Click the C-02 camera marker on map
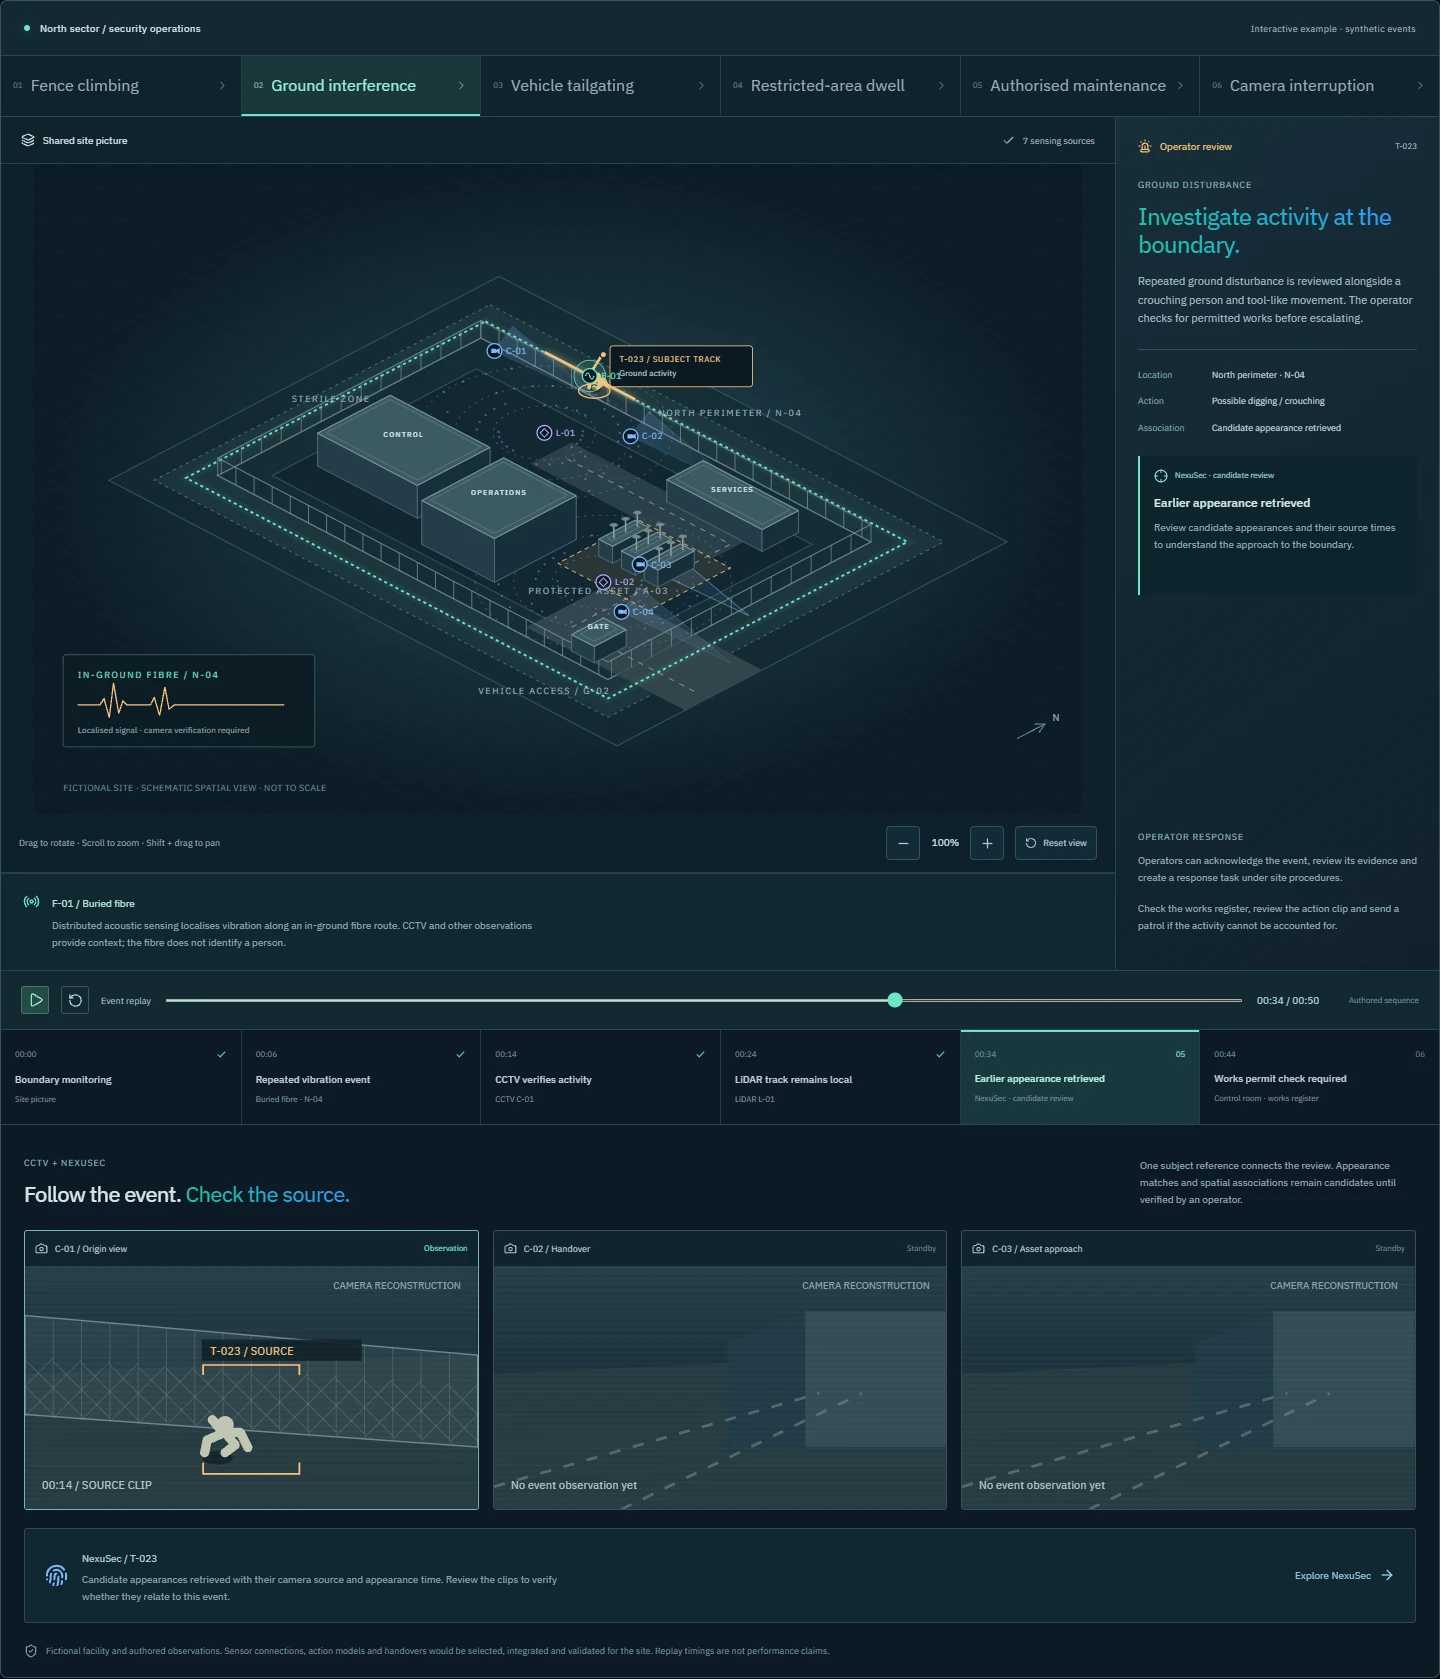The image size is (1440, 1679). pyautogui.click(x=630, y=436)
